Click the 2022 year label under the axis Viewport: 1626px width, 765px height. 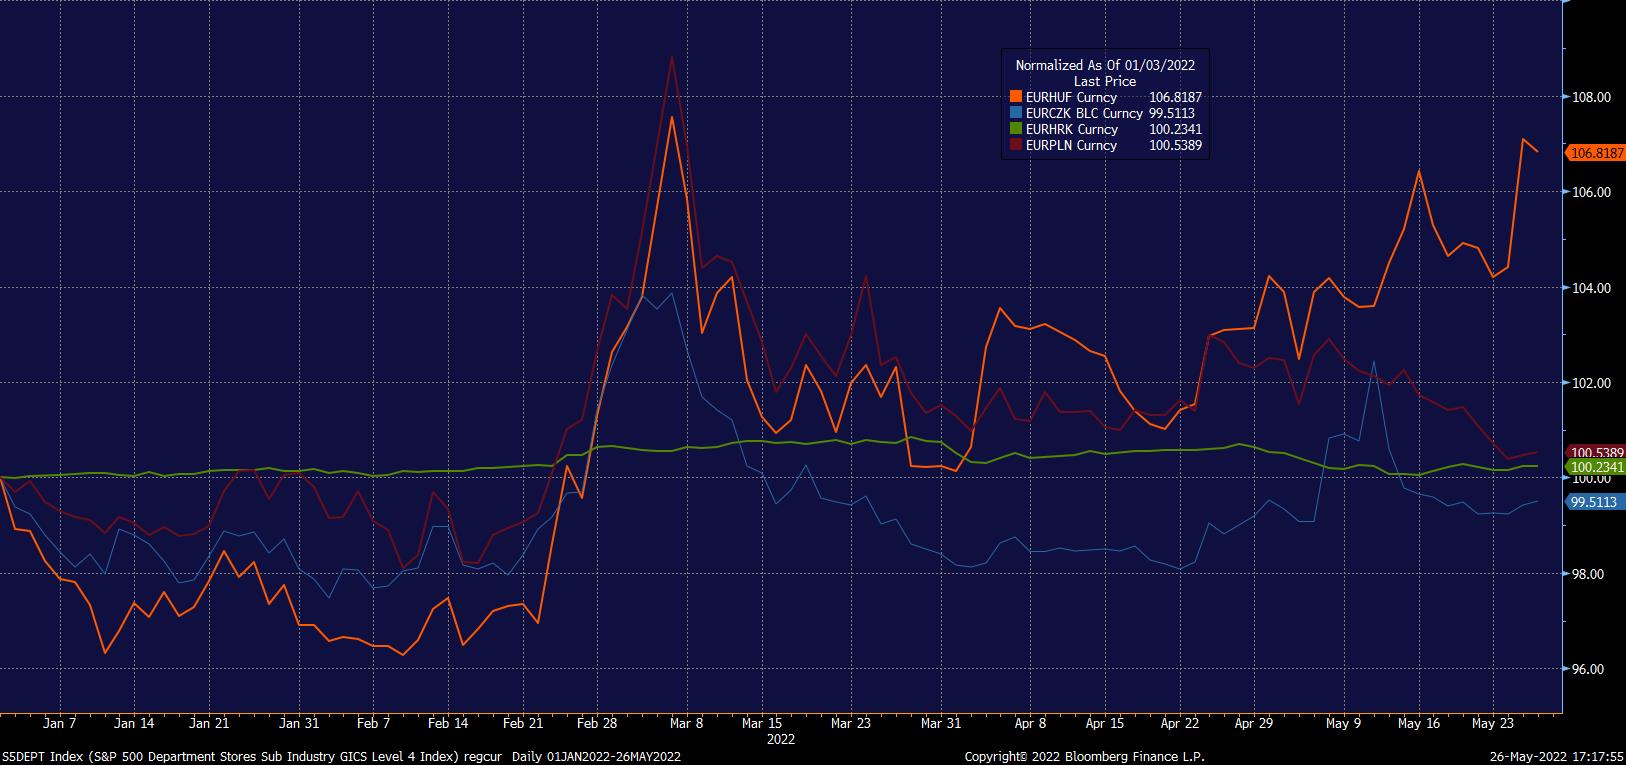click(x=780, y=740)
